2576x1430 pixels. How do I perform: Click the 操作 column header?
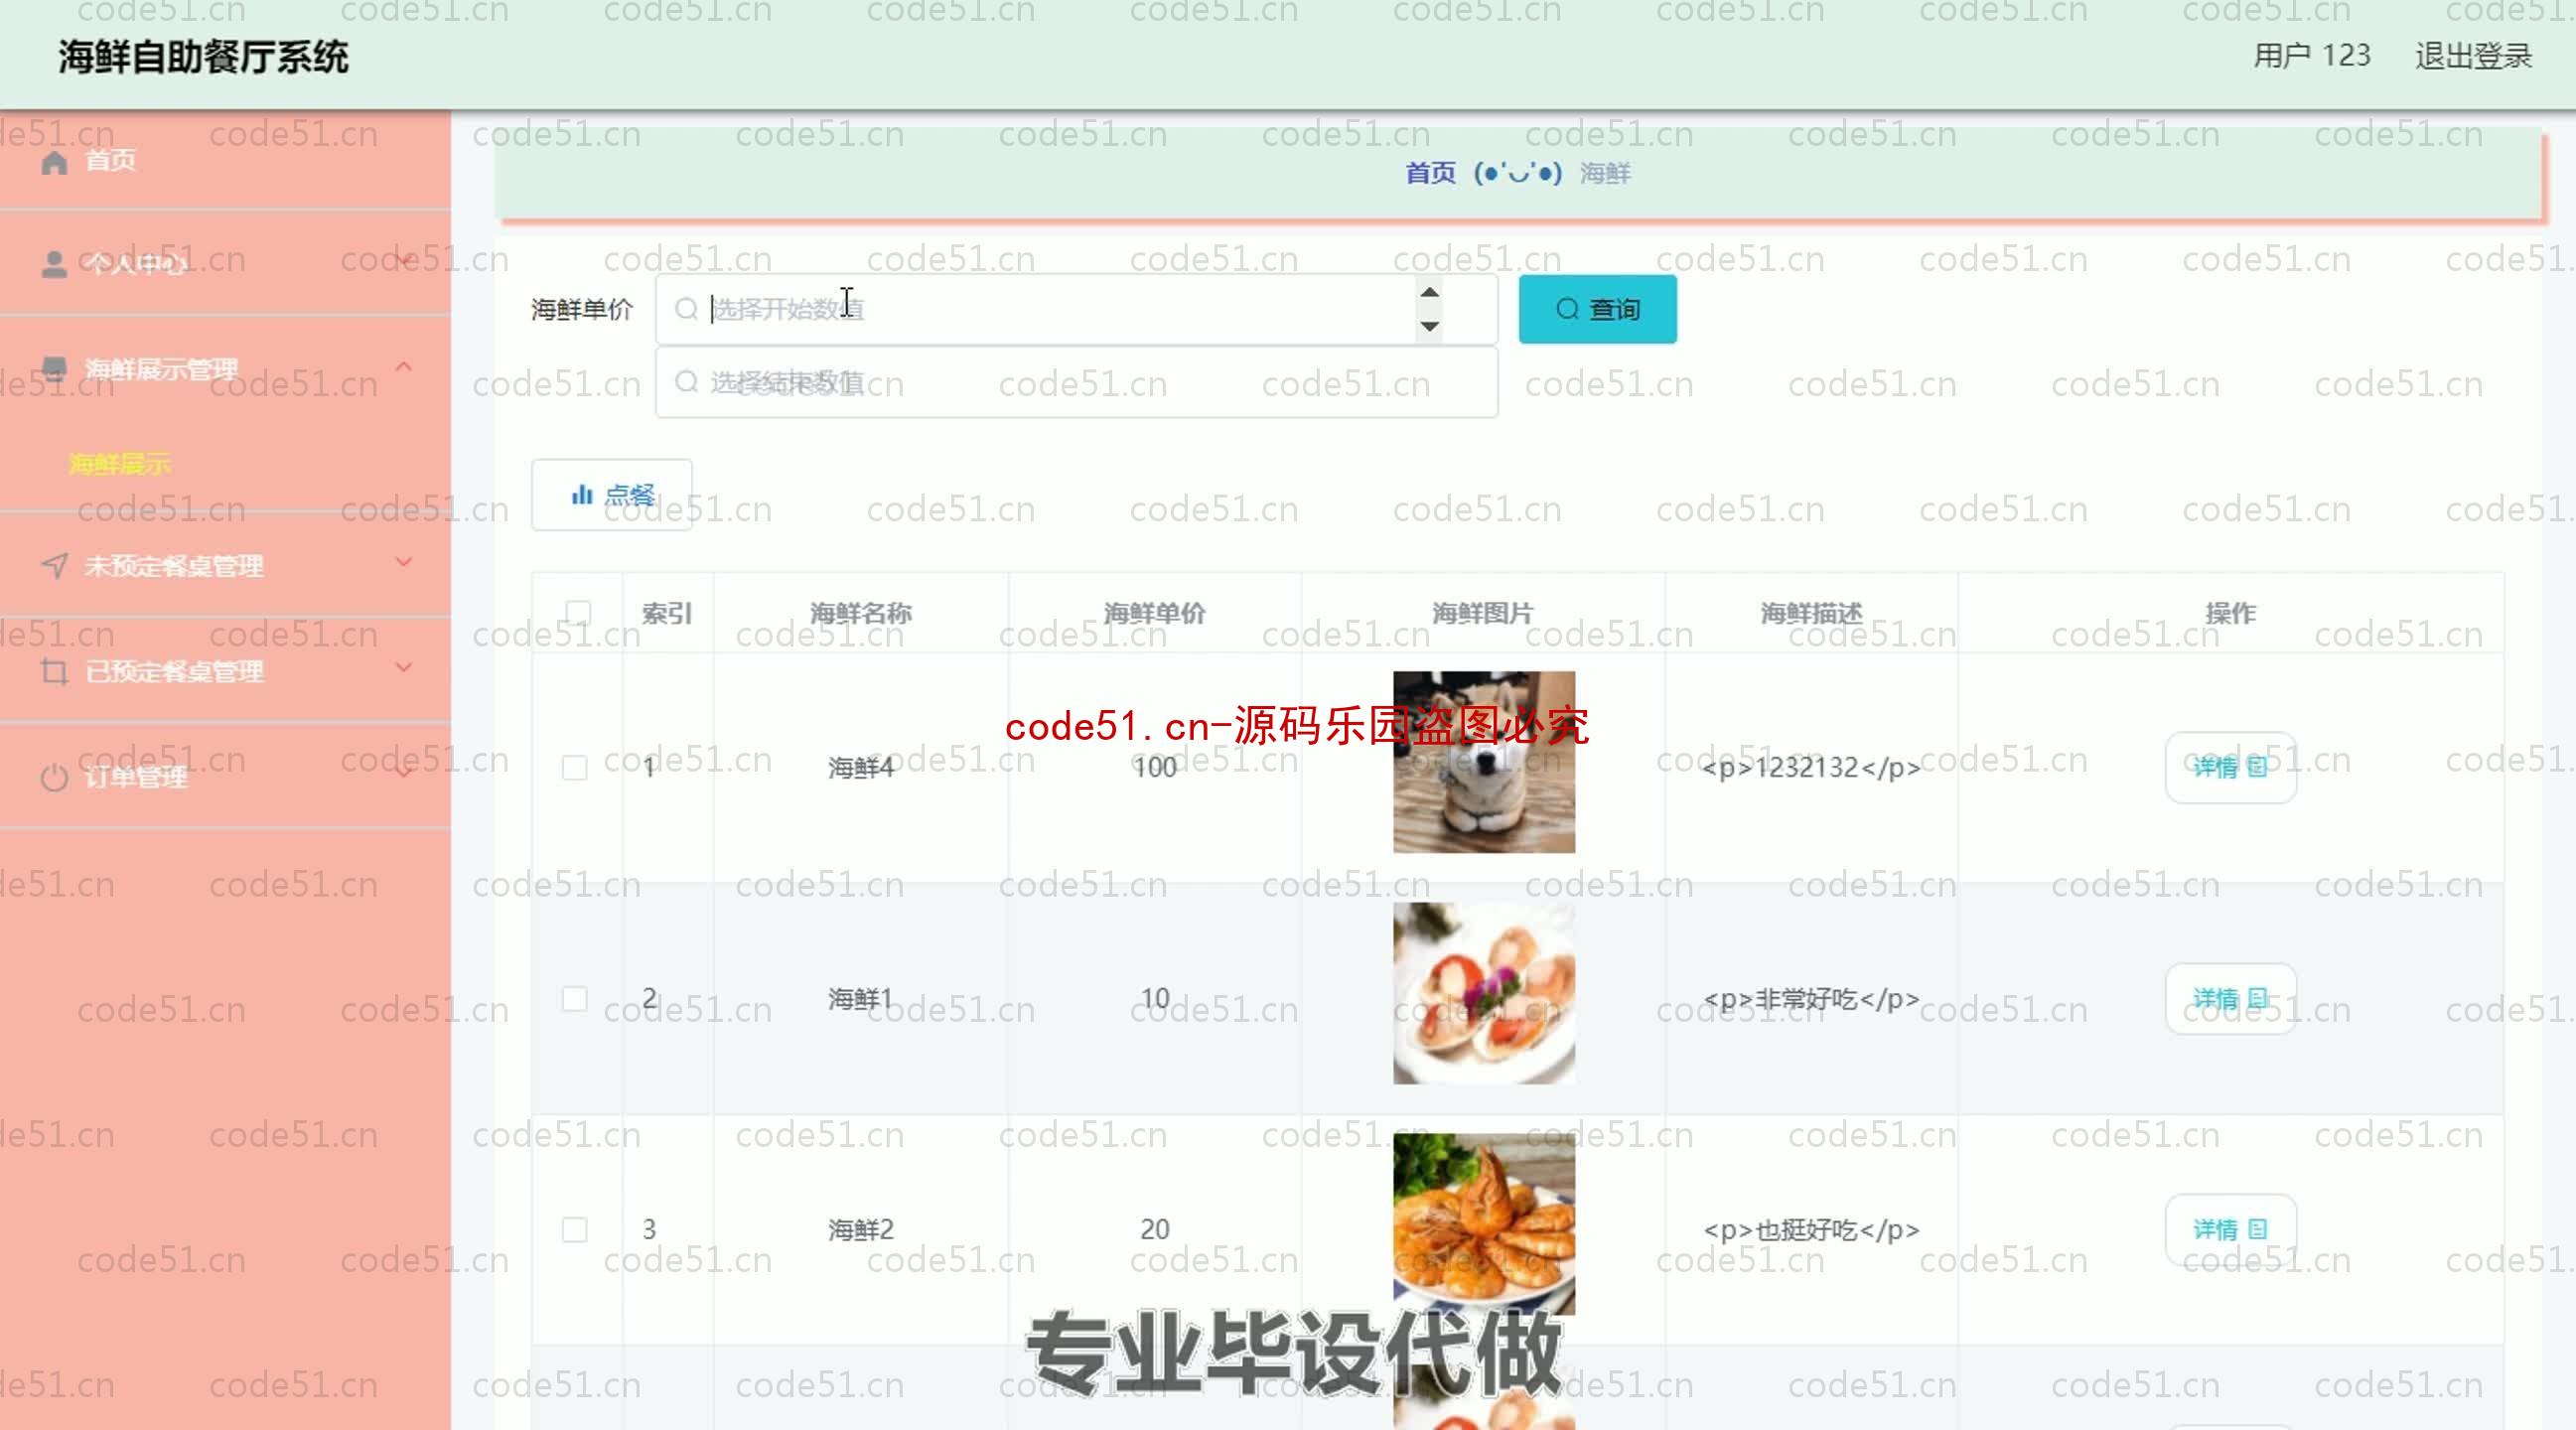tap(2230, 613)
